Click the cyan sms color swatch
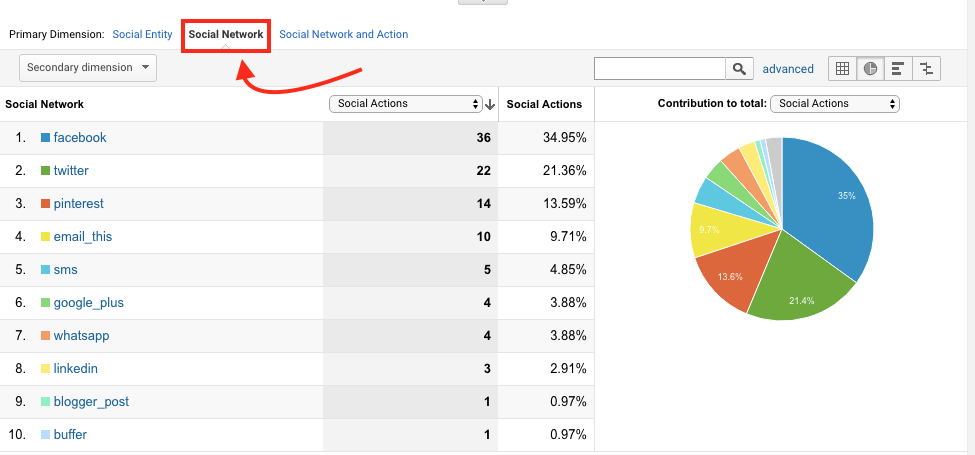Image resolution: width=975 pixels, height=455 pixels. pos(45,270)
